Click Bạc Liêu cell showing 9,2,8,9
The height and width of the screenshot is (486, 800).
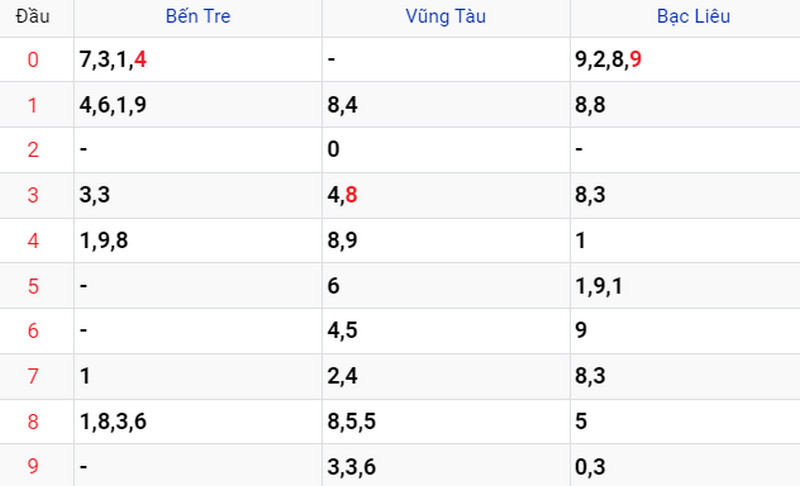(x=685, y=60)
